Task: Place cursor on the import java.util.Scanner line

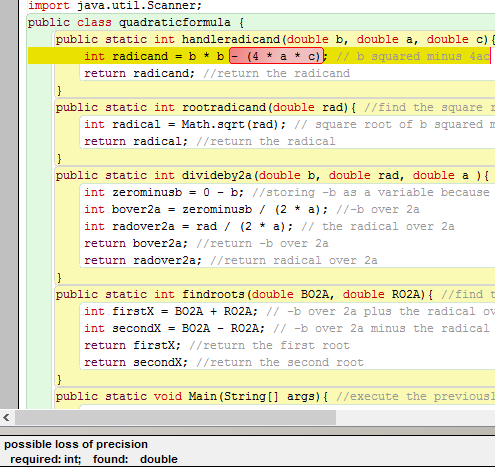Action: (x=115, y=5)
